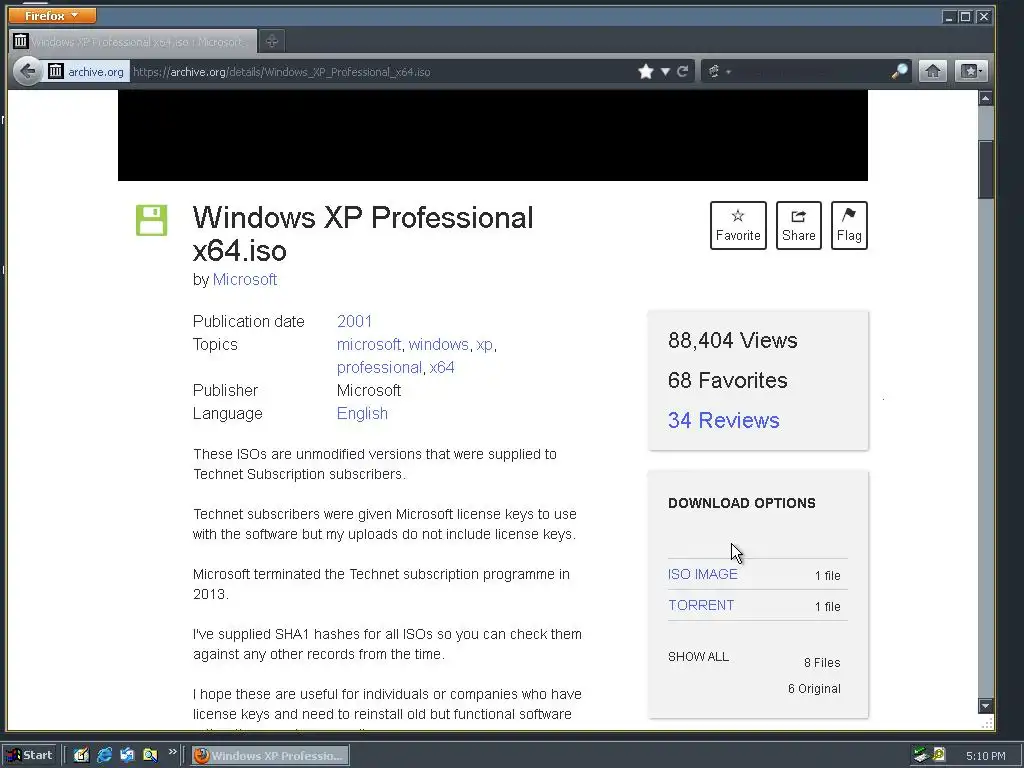Launch Internet Explorer from quick launch
The image size is (1024, 768).
pyautogui.click(x=104, y=755)
